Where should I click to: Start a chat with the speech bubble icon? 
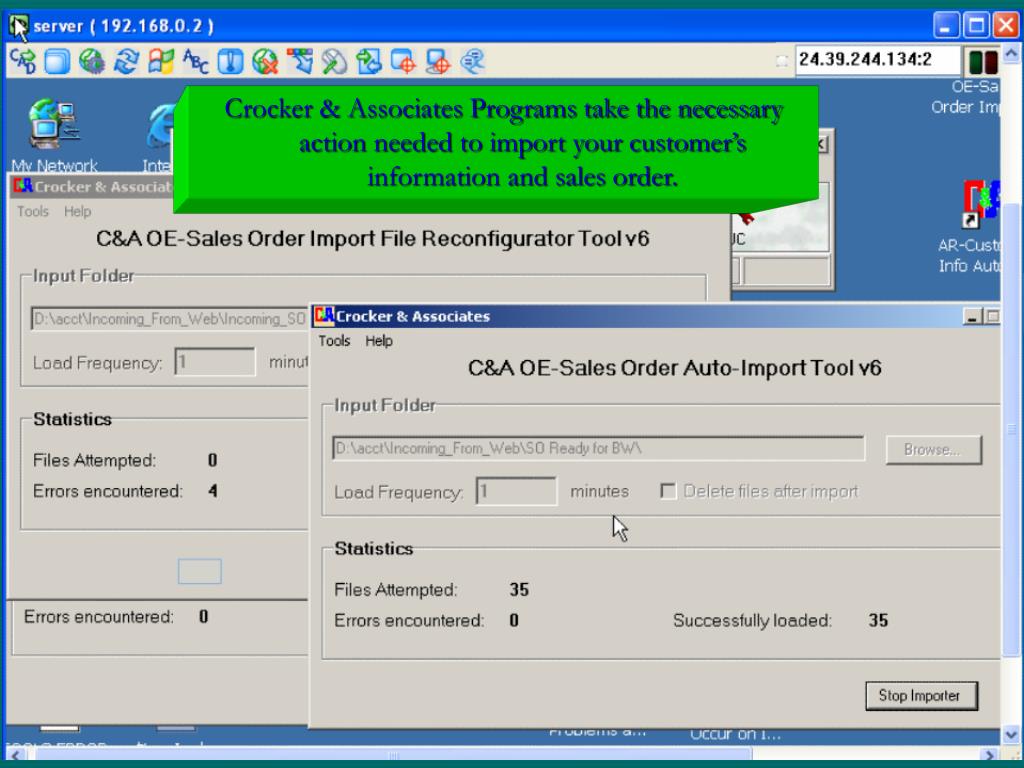click(x=472, y=60)
